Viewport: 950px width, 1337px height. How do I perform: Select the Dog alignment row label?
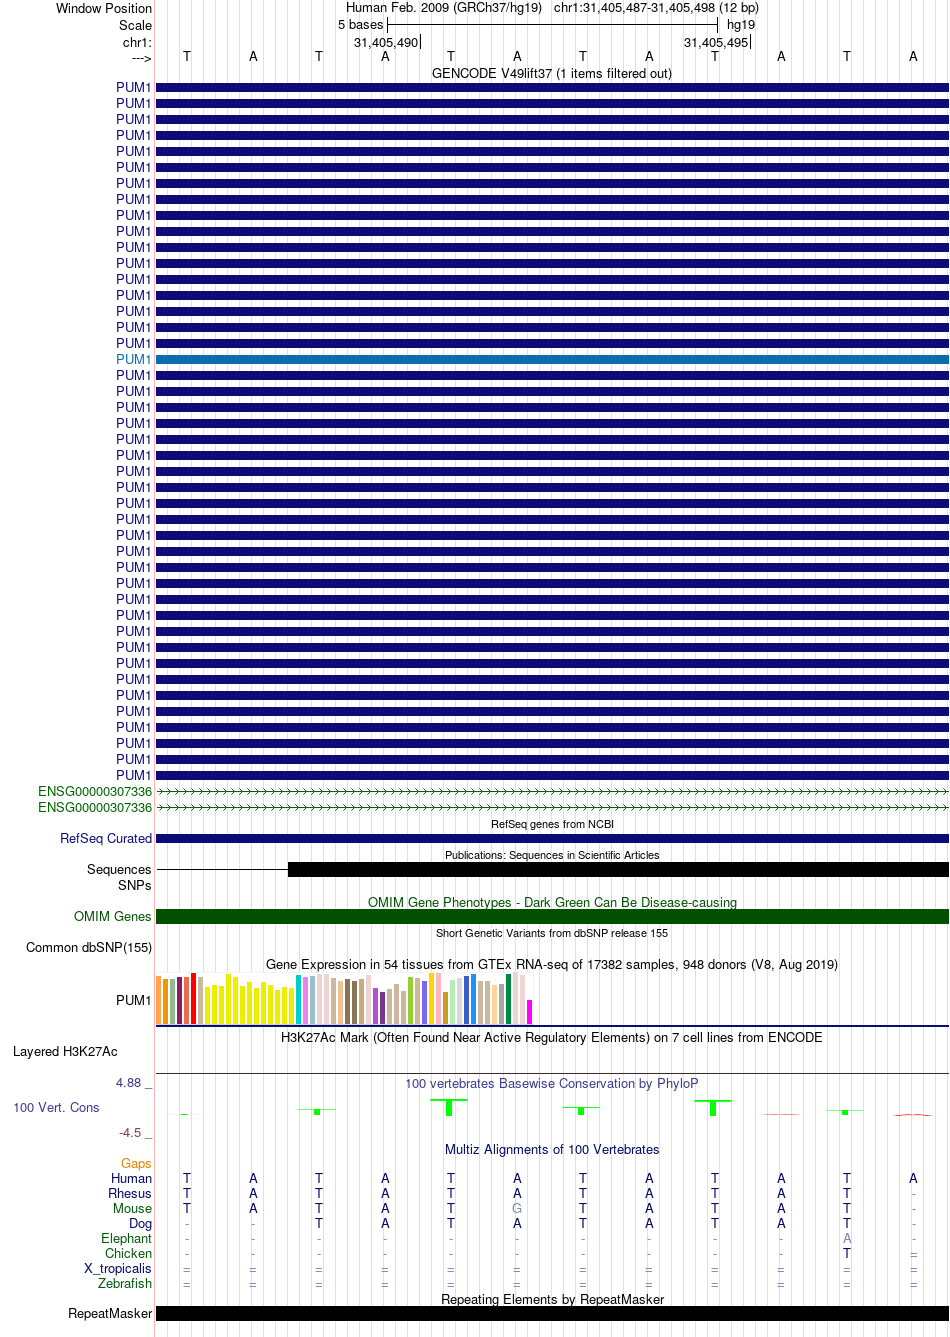pos(140,1223)
